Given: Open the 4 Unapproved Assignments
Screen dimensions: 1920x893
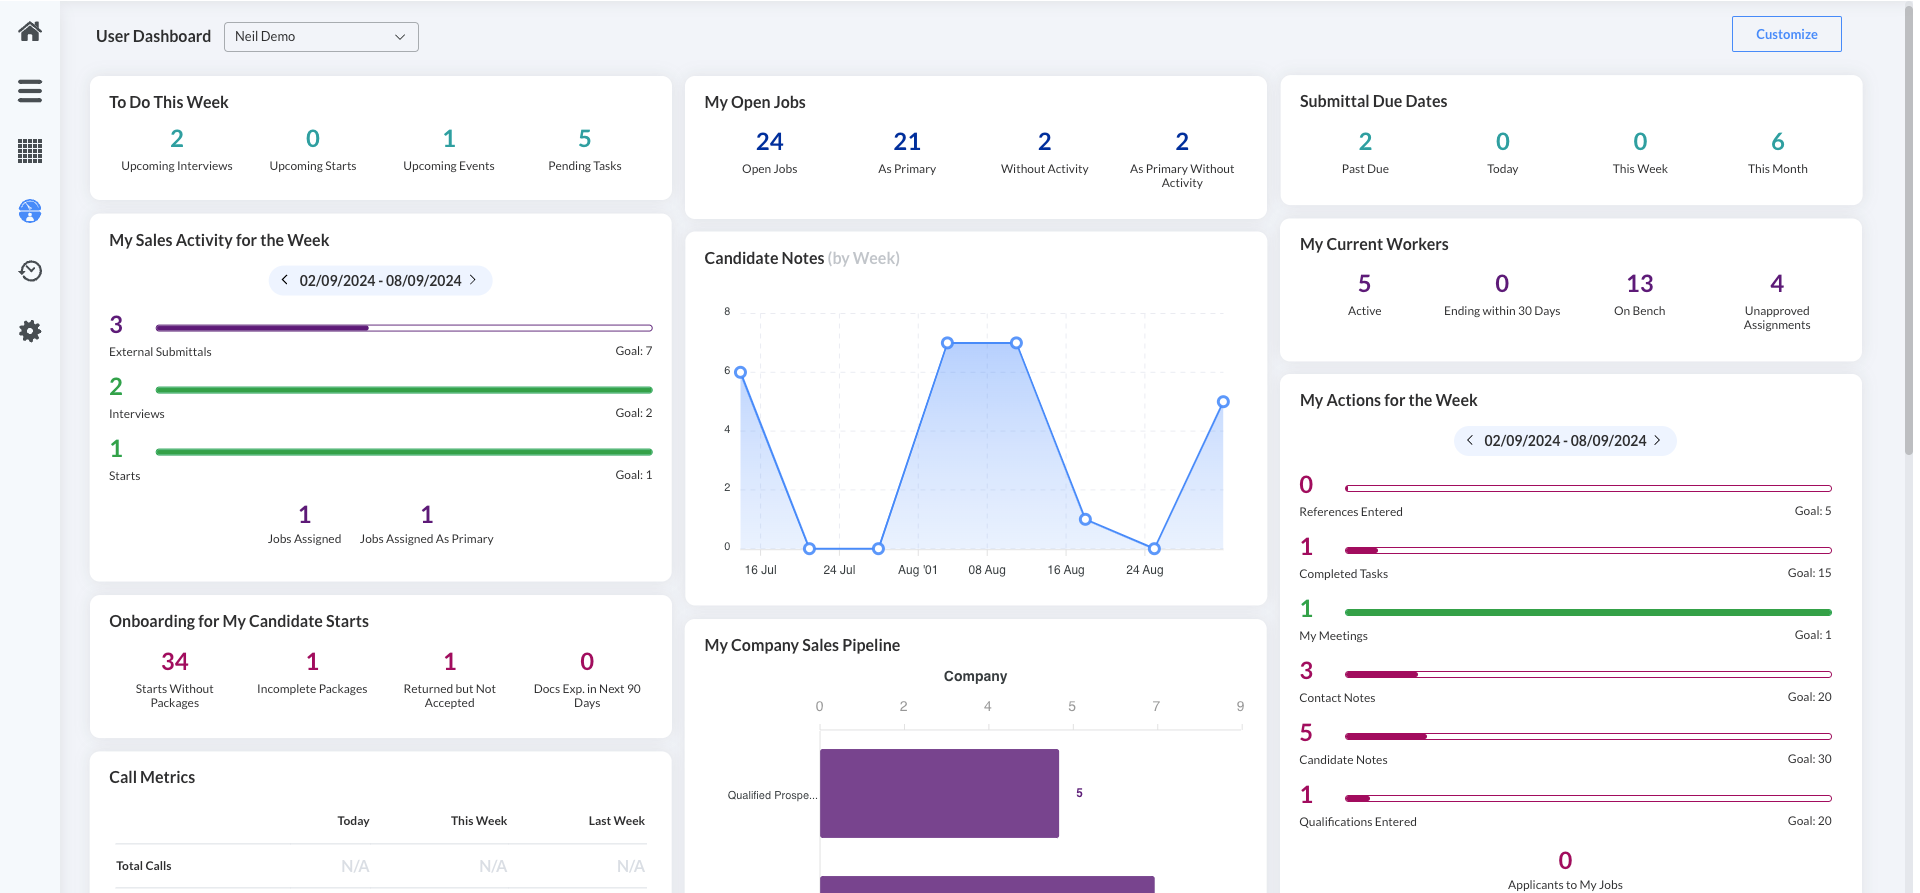Looking at the screenshot, I should pos(1777,284).
